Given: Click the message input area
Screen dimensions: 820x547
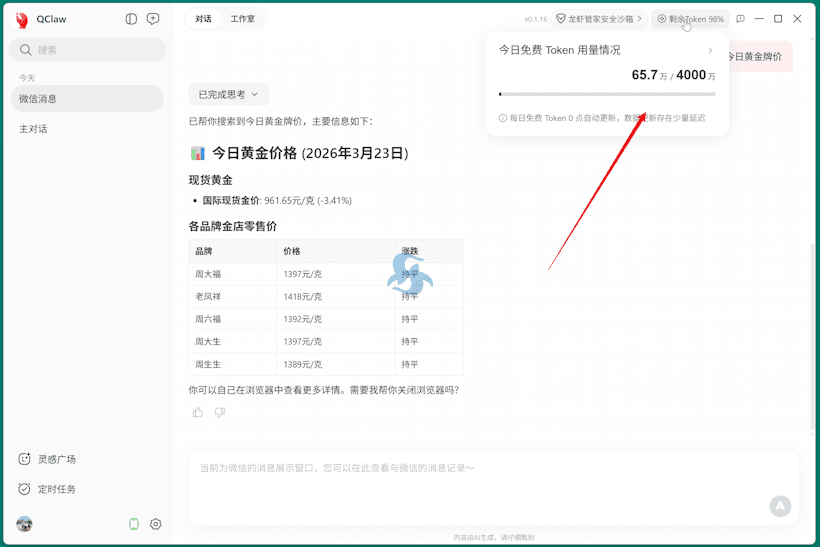Looking at the screenshot, I should (x=494, y=487).
